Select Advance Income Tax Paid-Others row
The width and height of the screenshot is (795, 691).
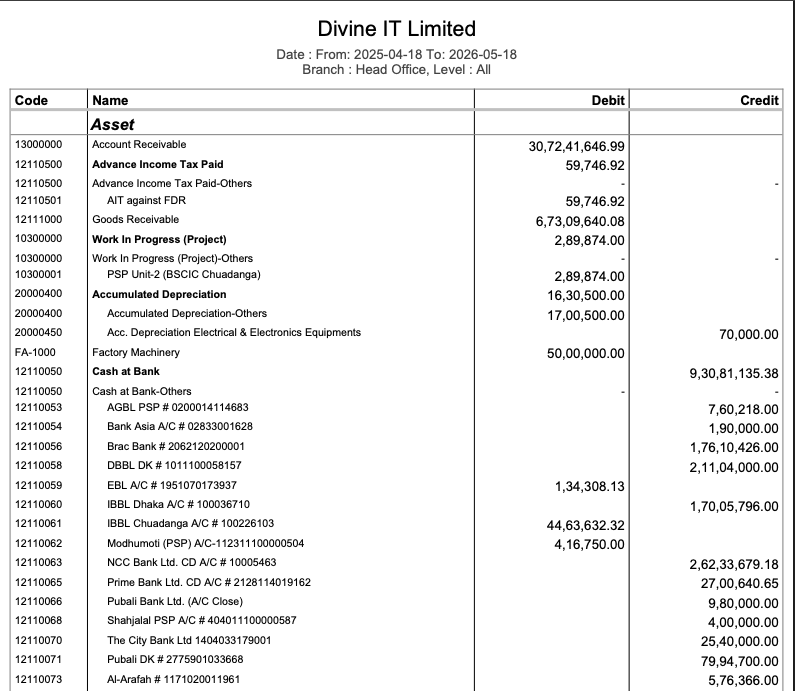click(x=172, y=183)
